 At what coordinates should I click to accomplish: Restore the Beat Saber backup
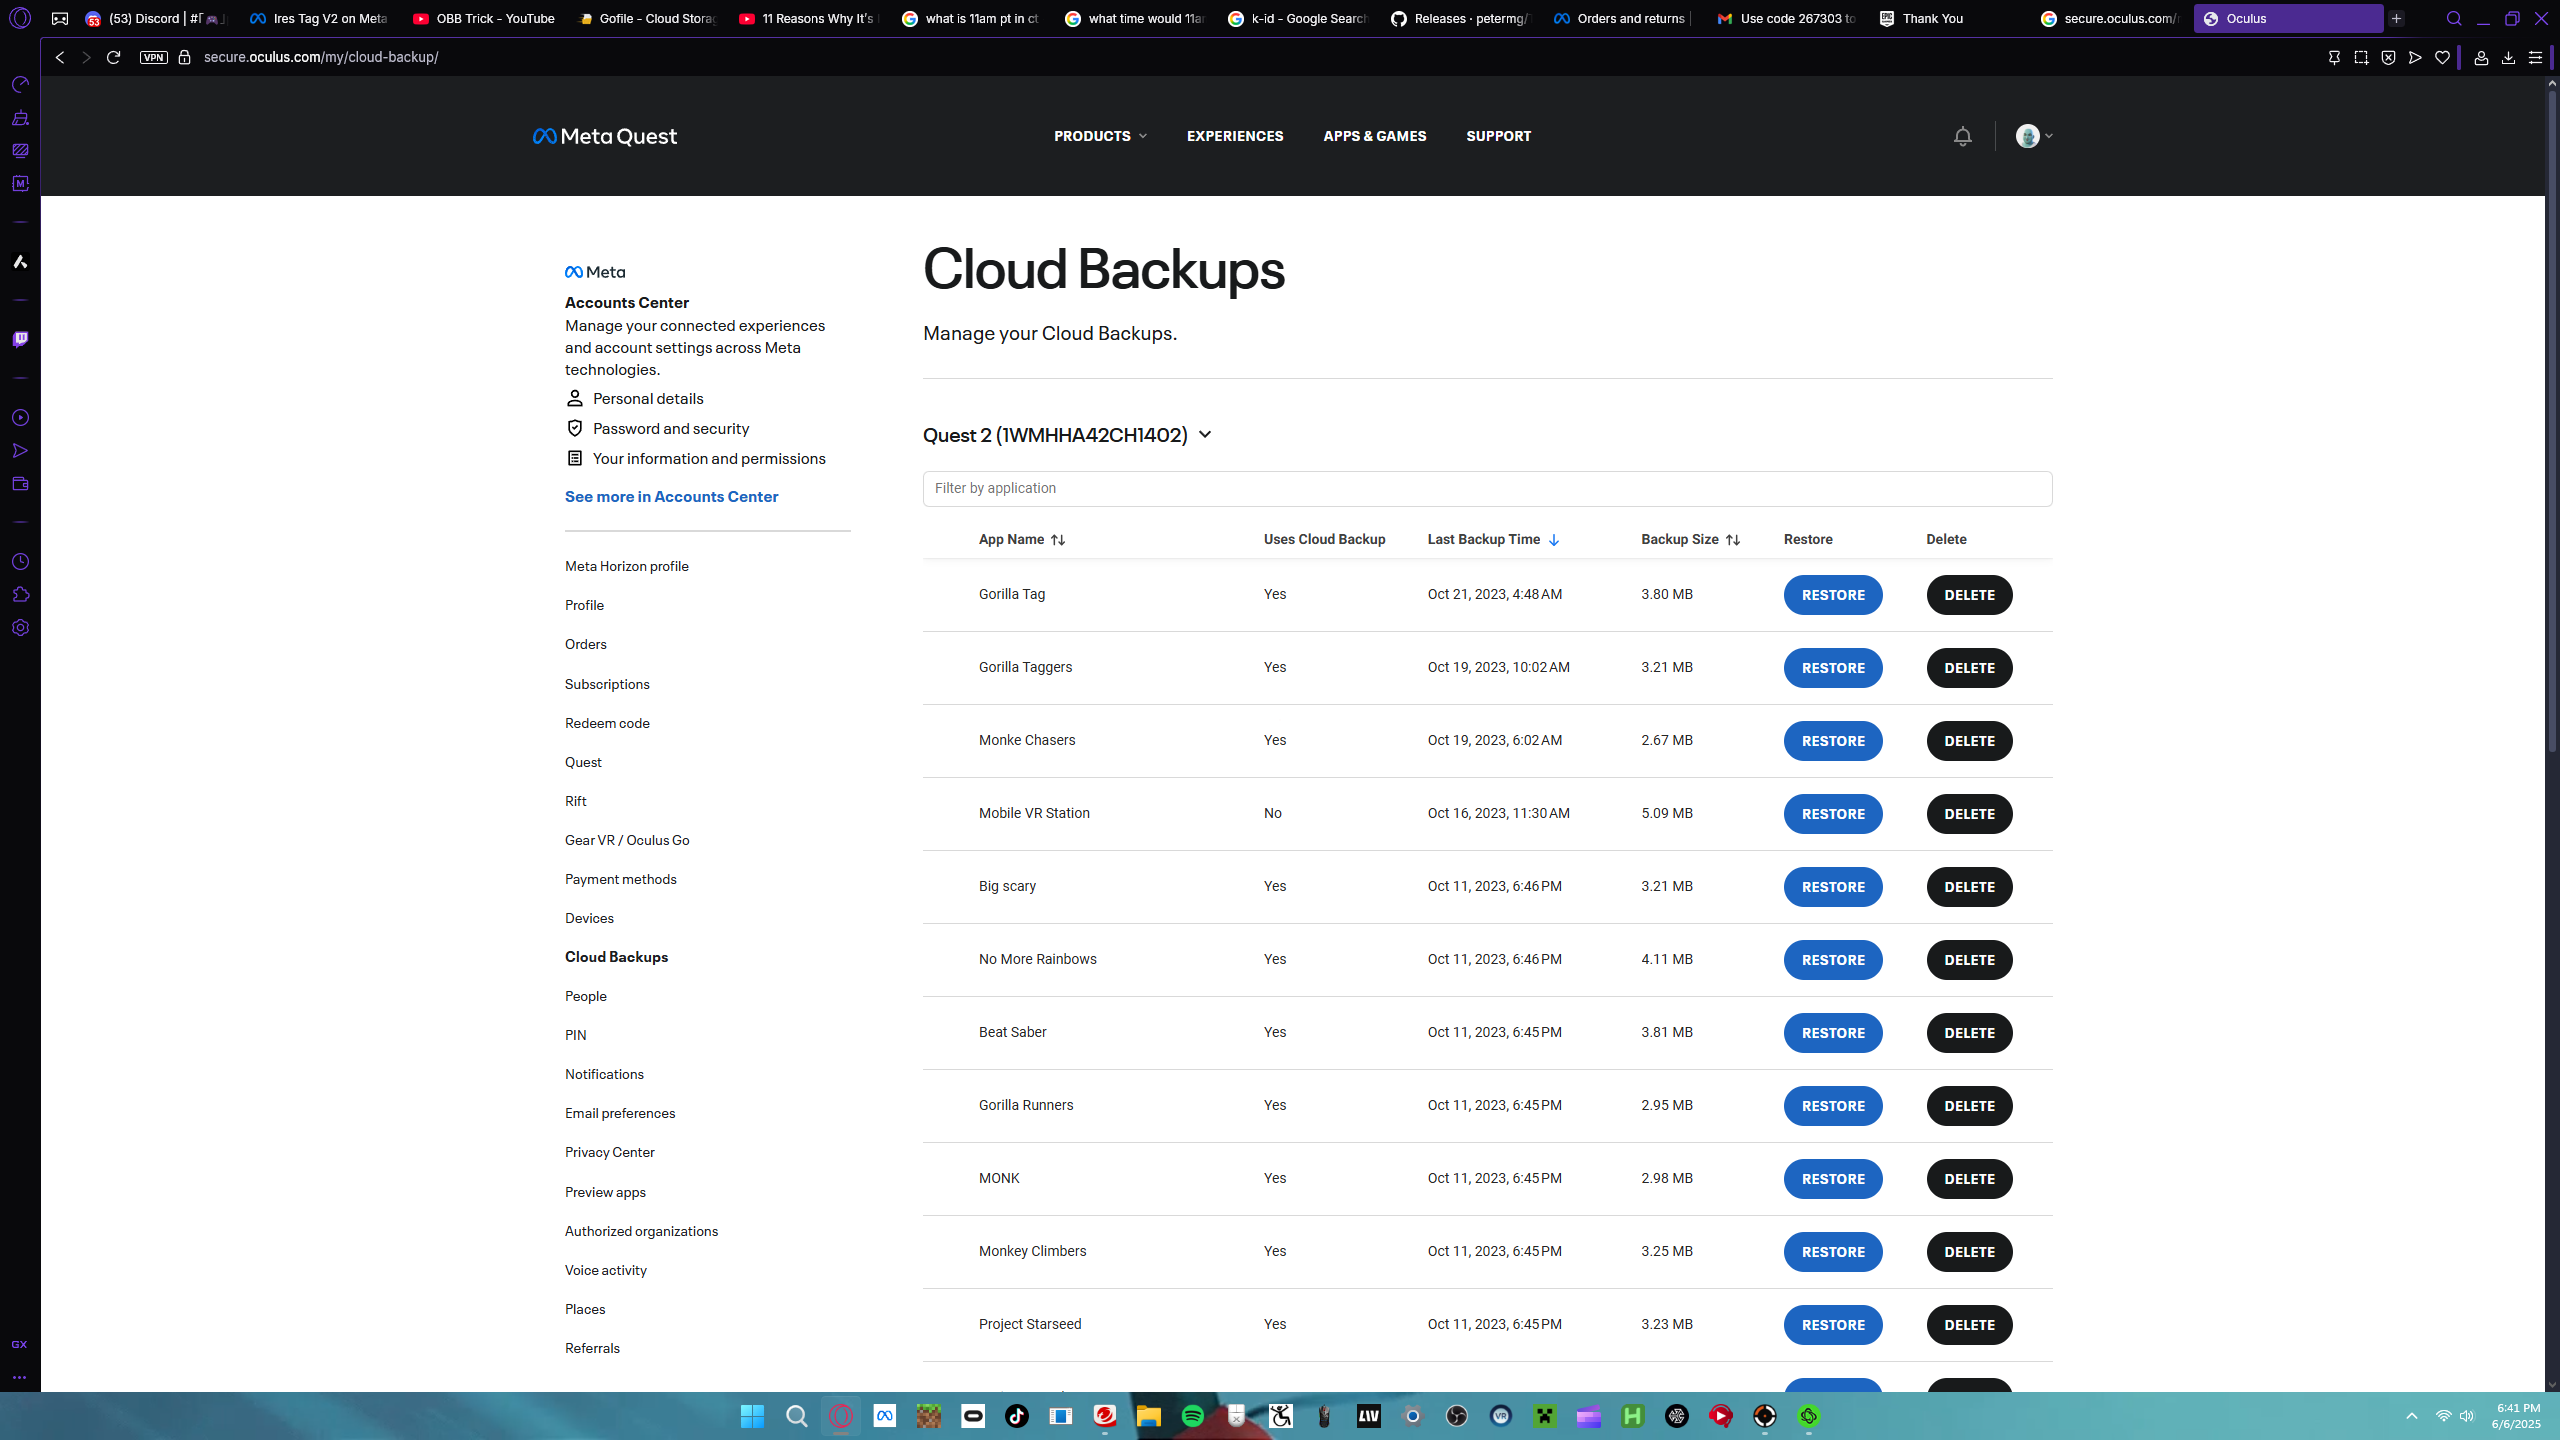pyautogui.click(x=1833, y=1033)
